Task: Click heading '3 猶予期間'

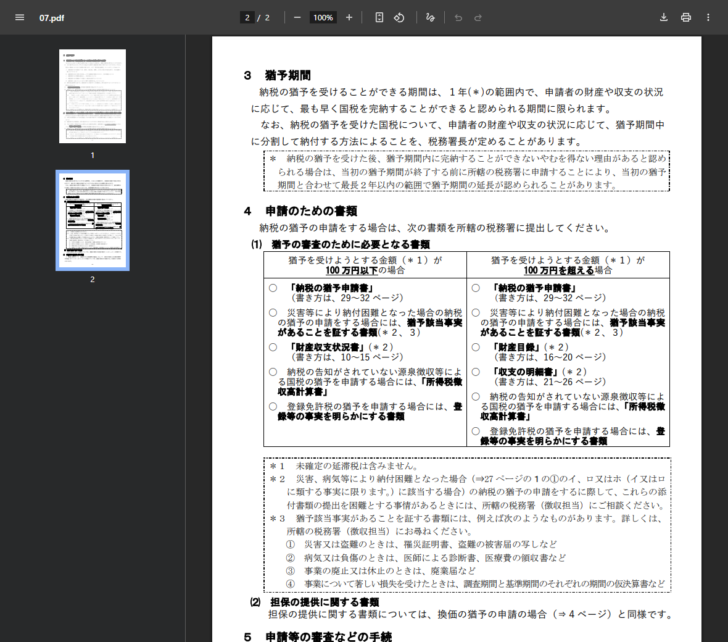Action: click(x=277, y=75)
